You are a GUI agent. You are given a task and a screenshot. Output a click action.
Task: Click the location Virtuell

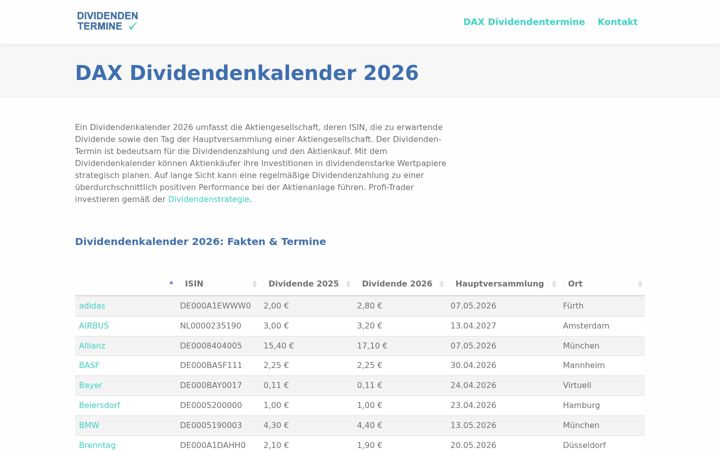577,385
